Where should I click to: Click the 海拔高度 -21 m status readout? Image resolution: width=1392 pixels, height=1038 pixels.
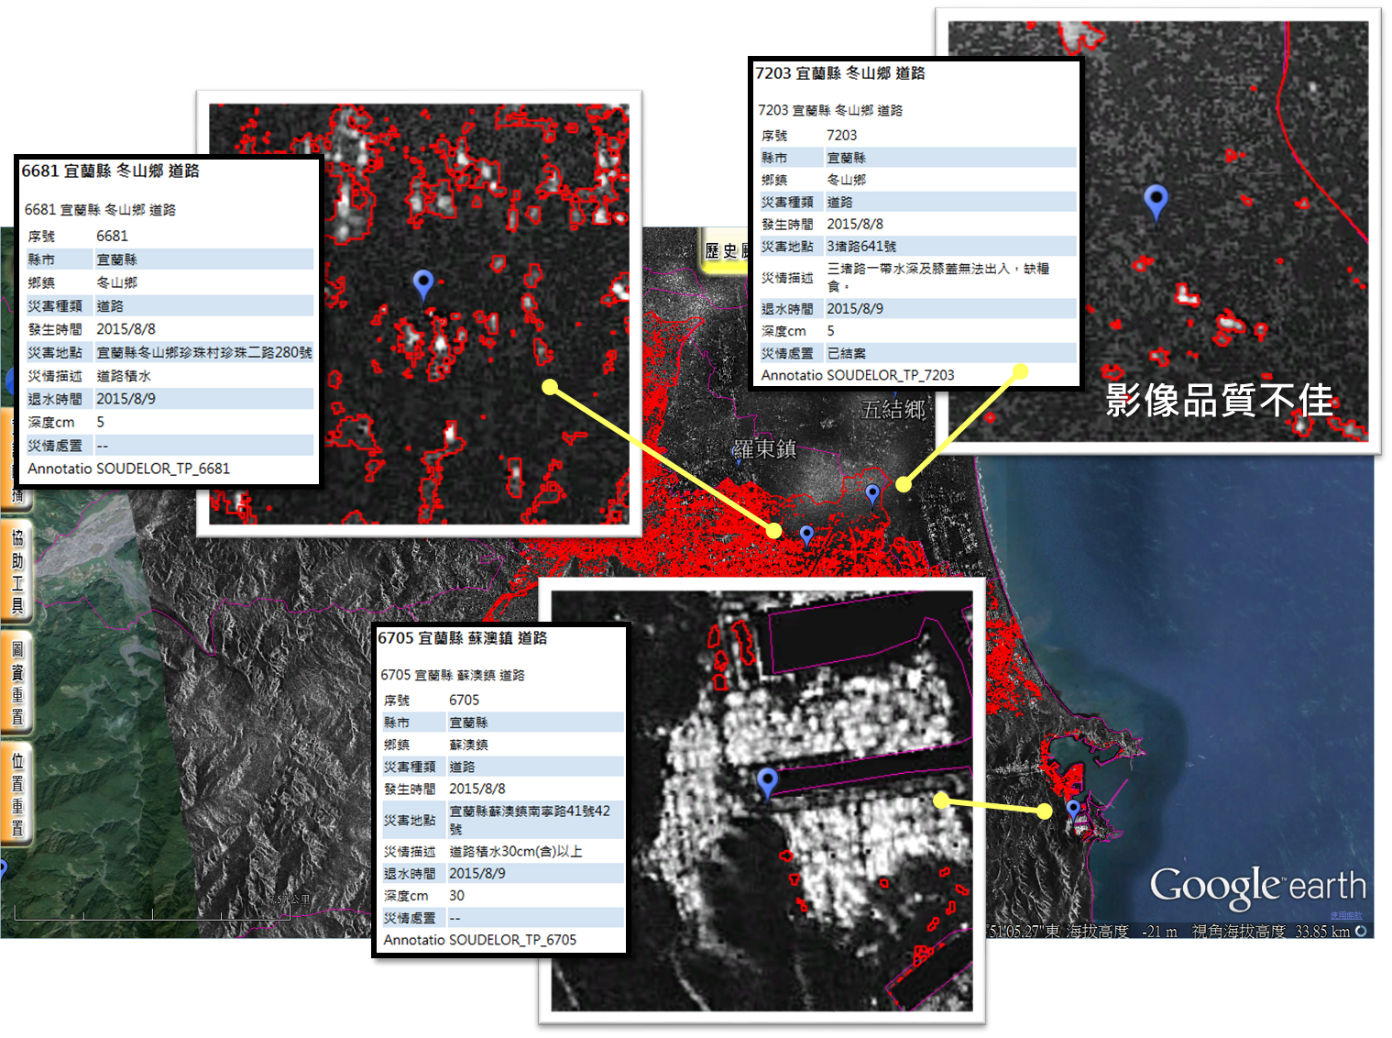pyautogui.click(x=1122, y=931)
